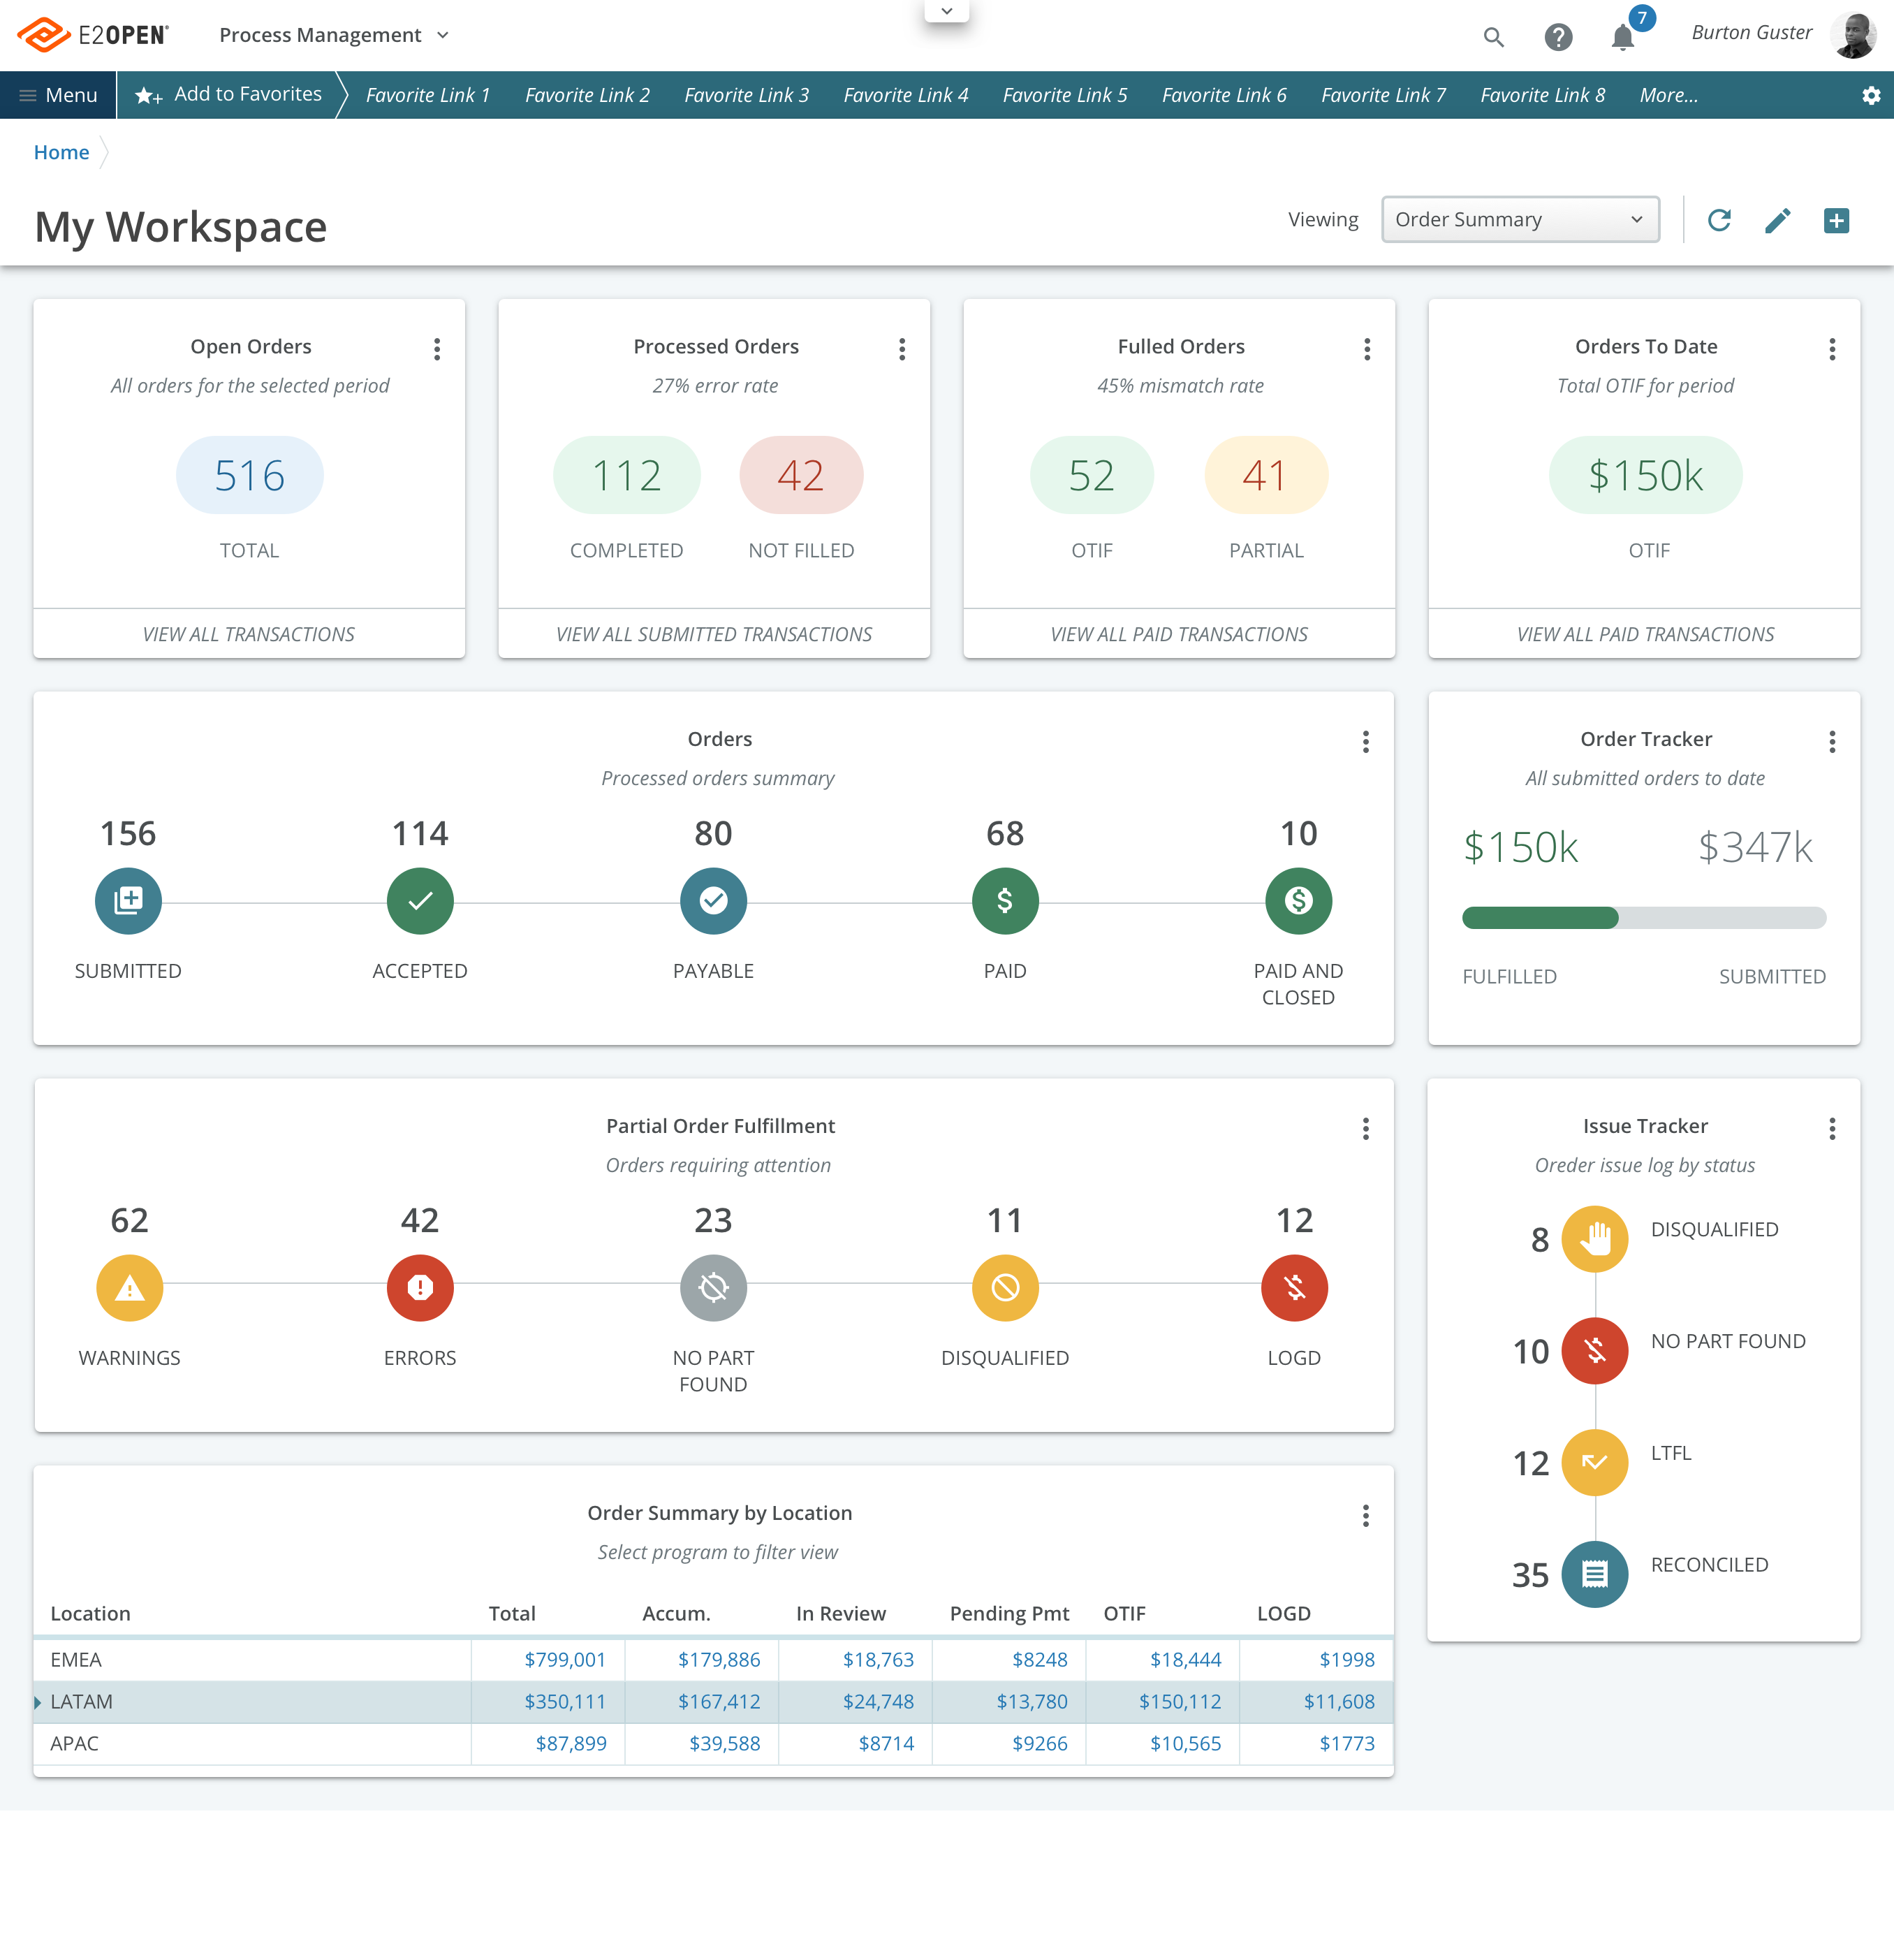
Task: Click the pencil edit workspace icon
Action: [x=1777, y=220]
